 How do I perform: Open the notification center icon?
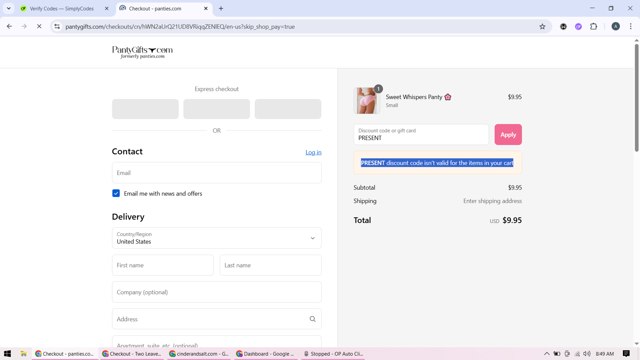[x=626, y=353]
